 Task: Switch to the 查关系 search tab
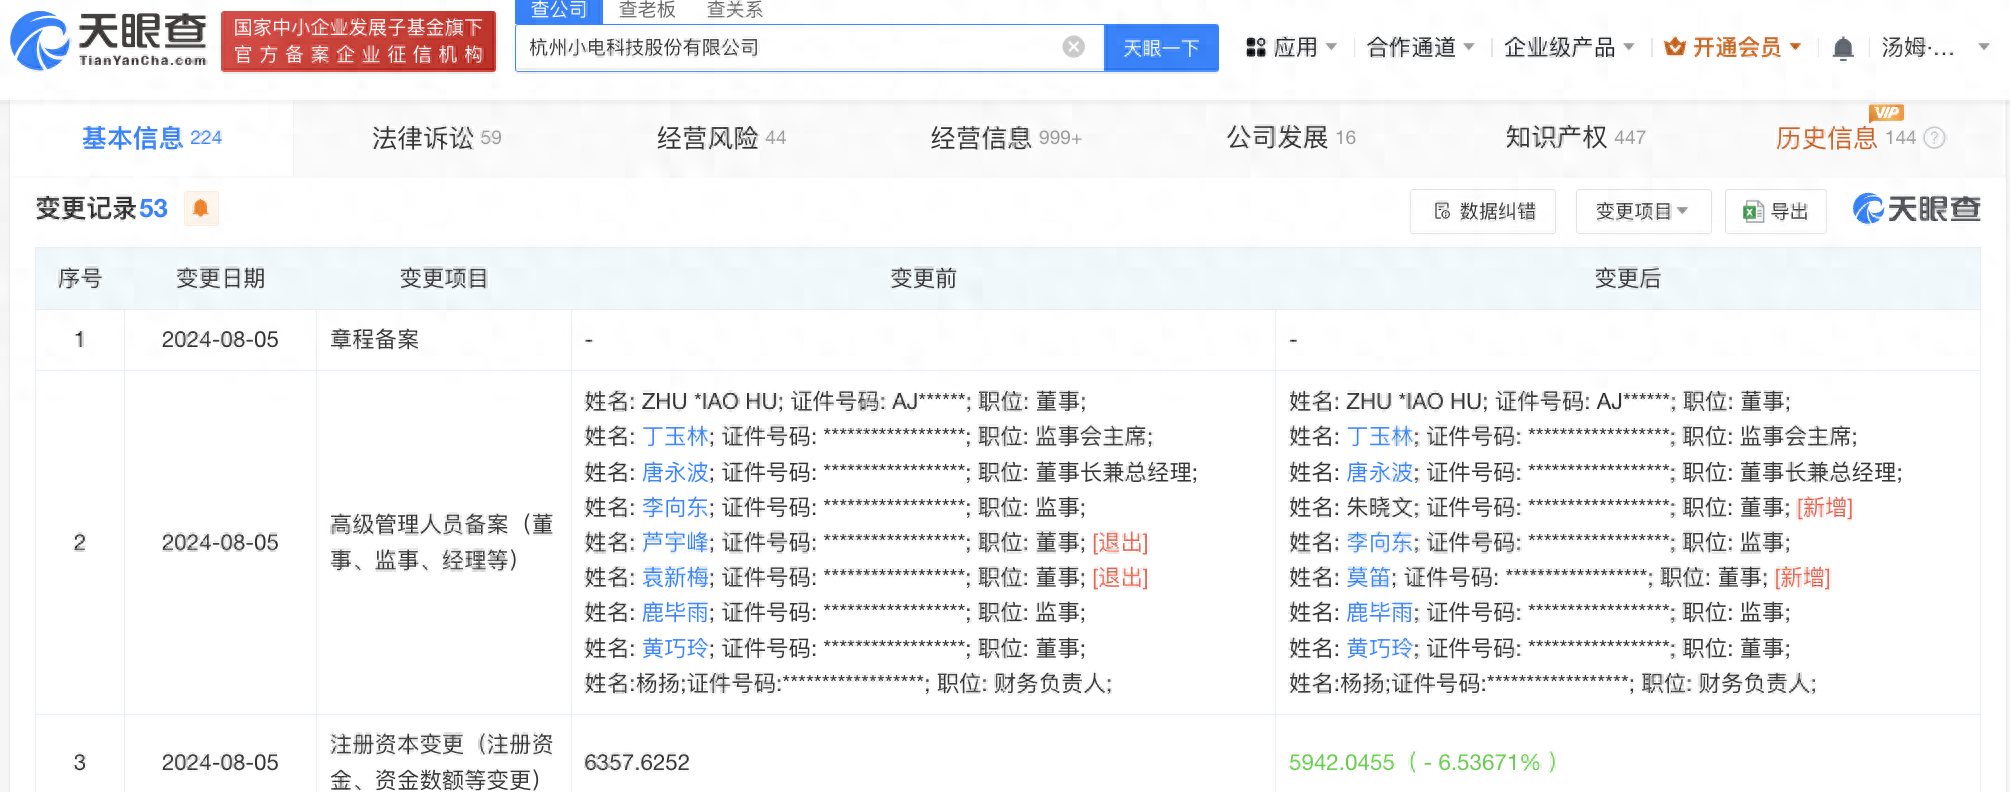click(735, 10)
